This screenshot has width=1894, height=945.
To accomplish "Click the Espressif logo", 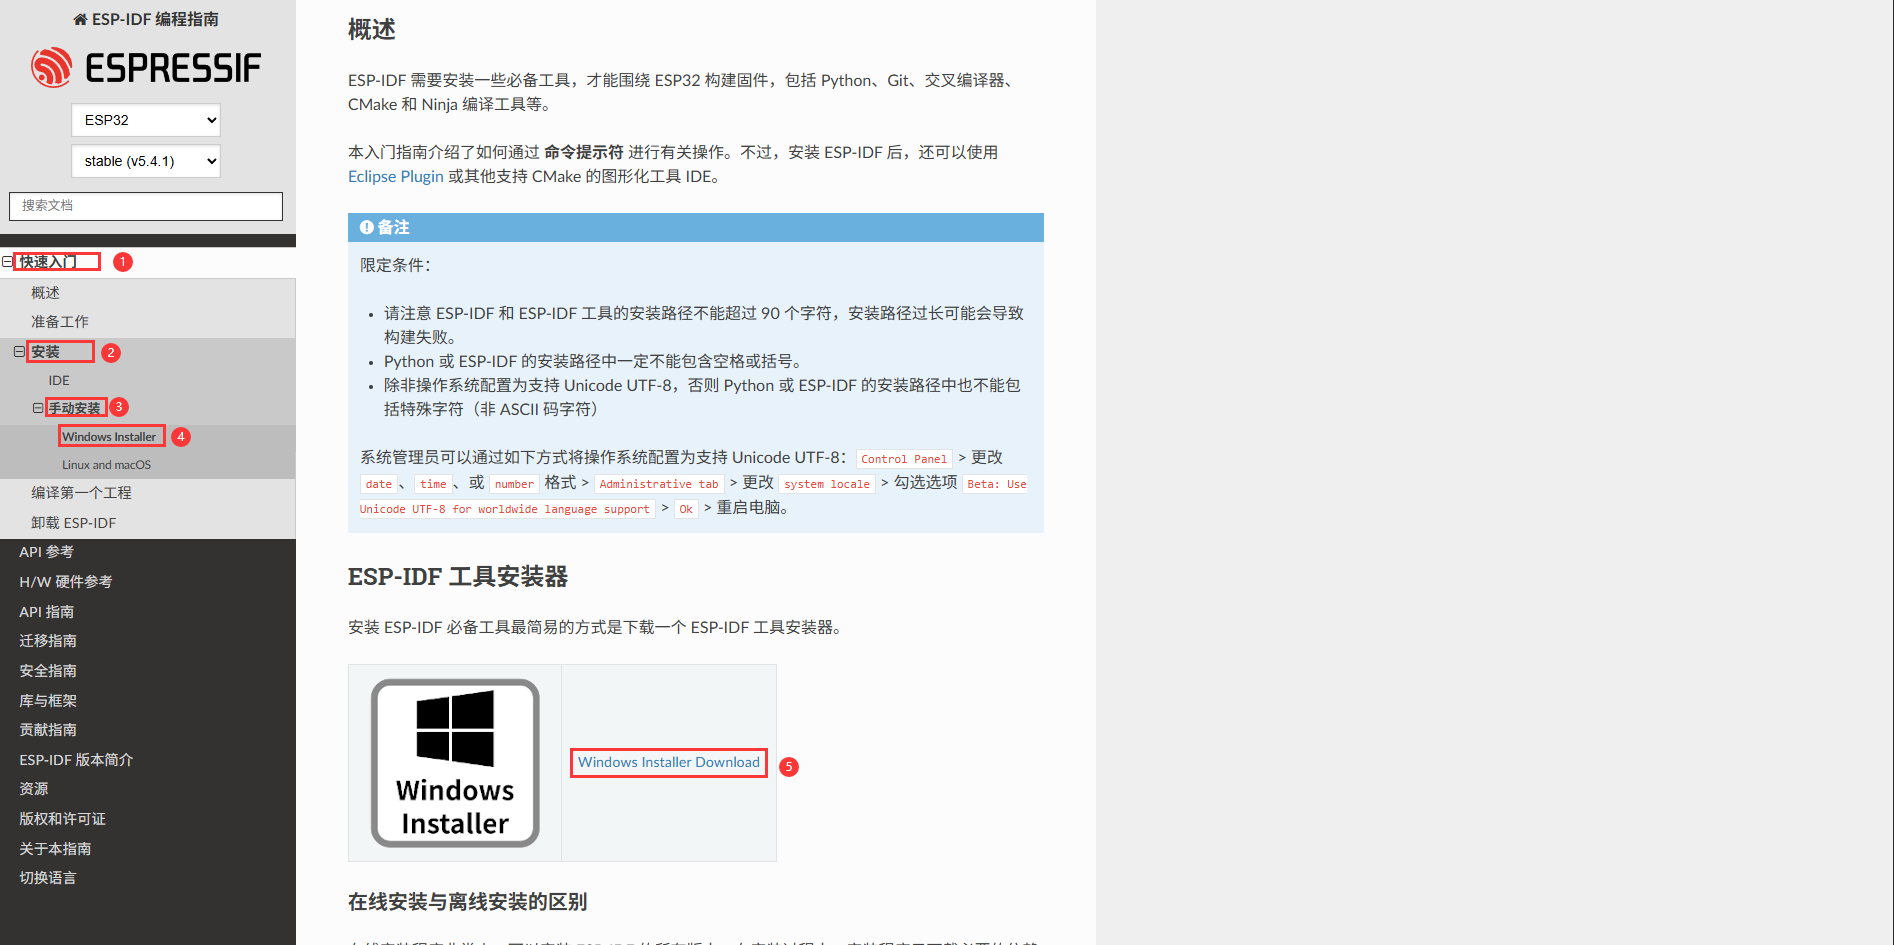I will tap(145, 66).
